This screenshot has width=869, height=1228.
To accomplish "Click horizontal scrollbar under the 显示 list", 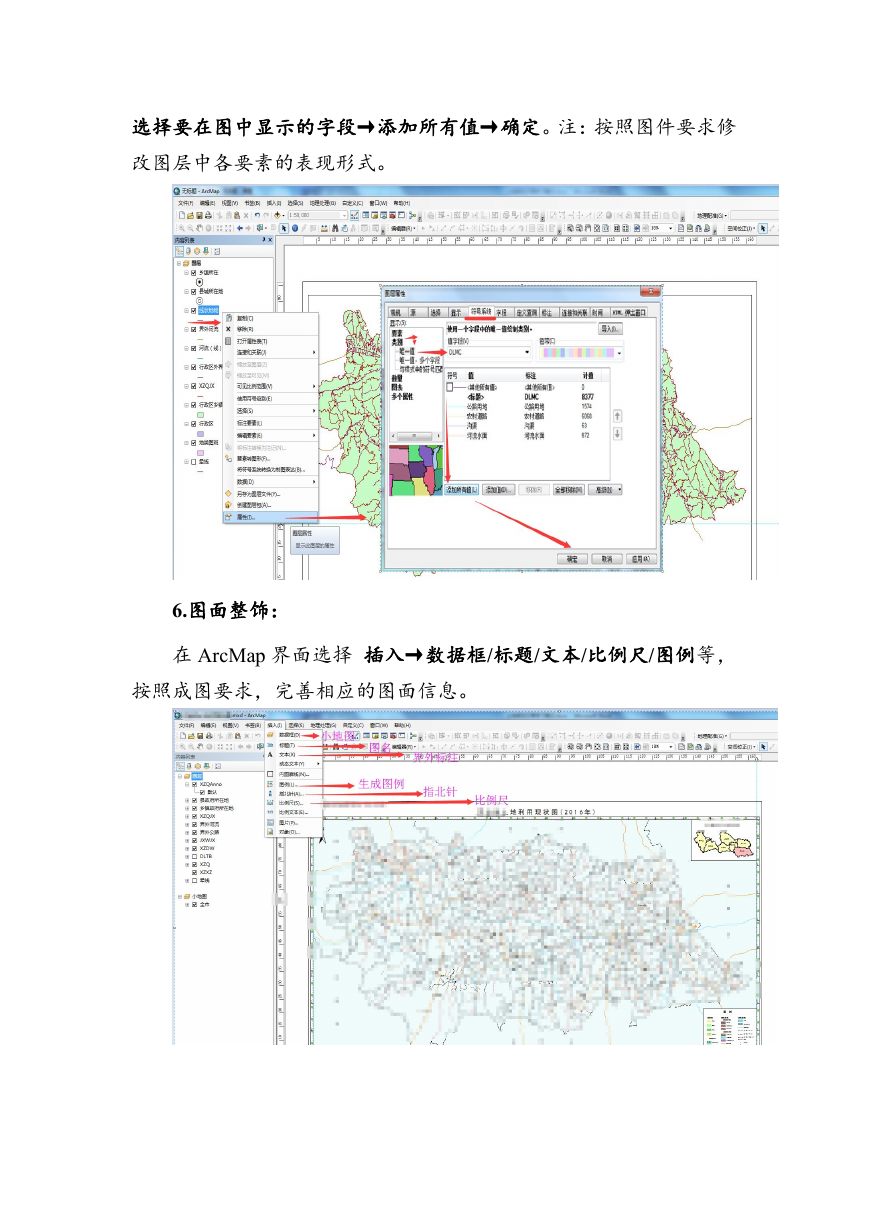I will [417, 437].
